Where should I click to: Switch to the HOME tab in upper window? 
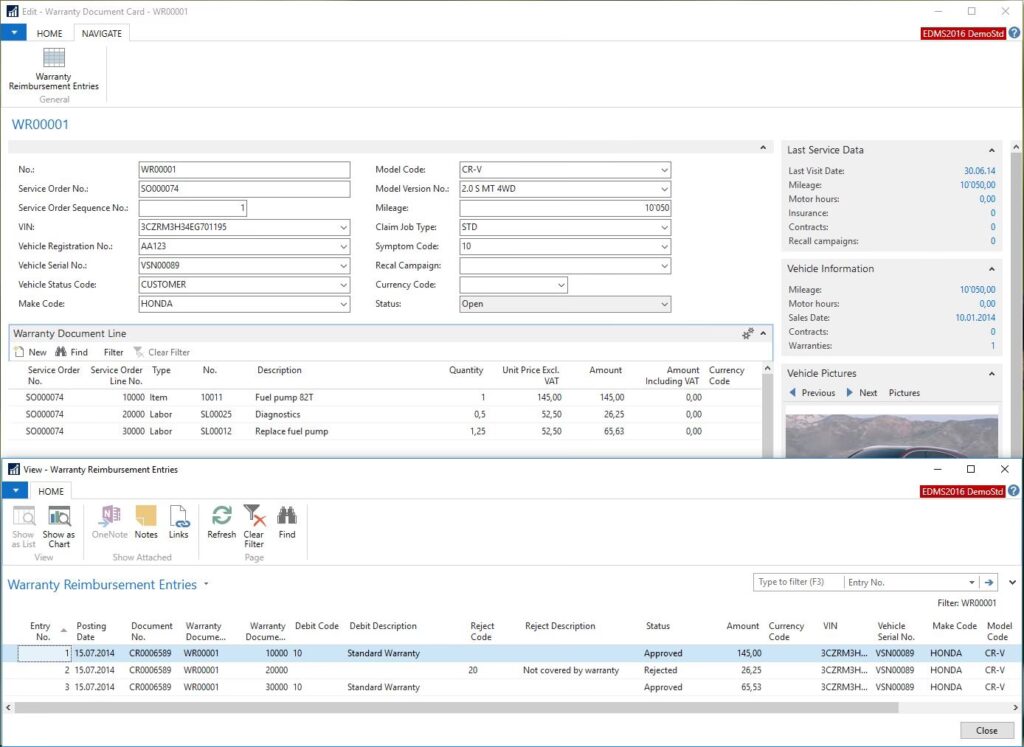(50, 33)
